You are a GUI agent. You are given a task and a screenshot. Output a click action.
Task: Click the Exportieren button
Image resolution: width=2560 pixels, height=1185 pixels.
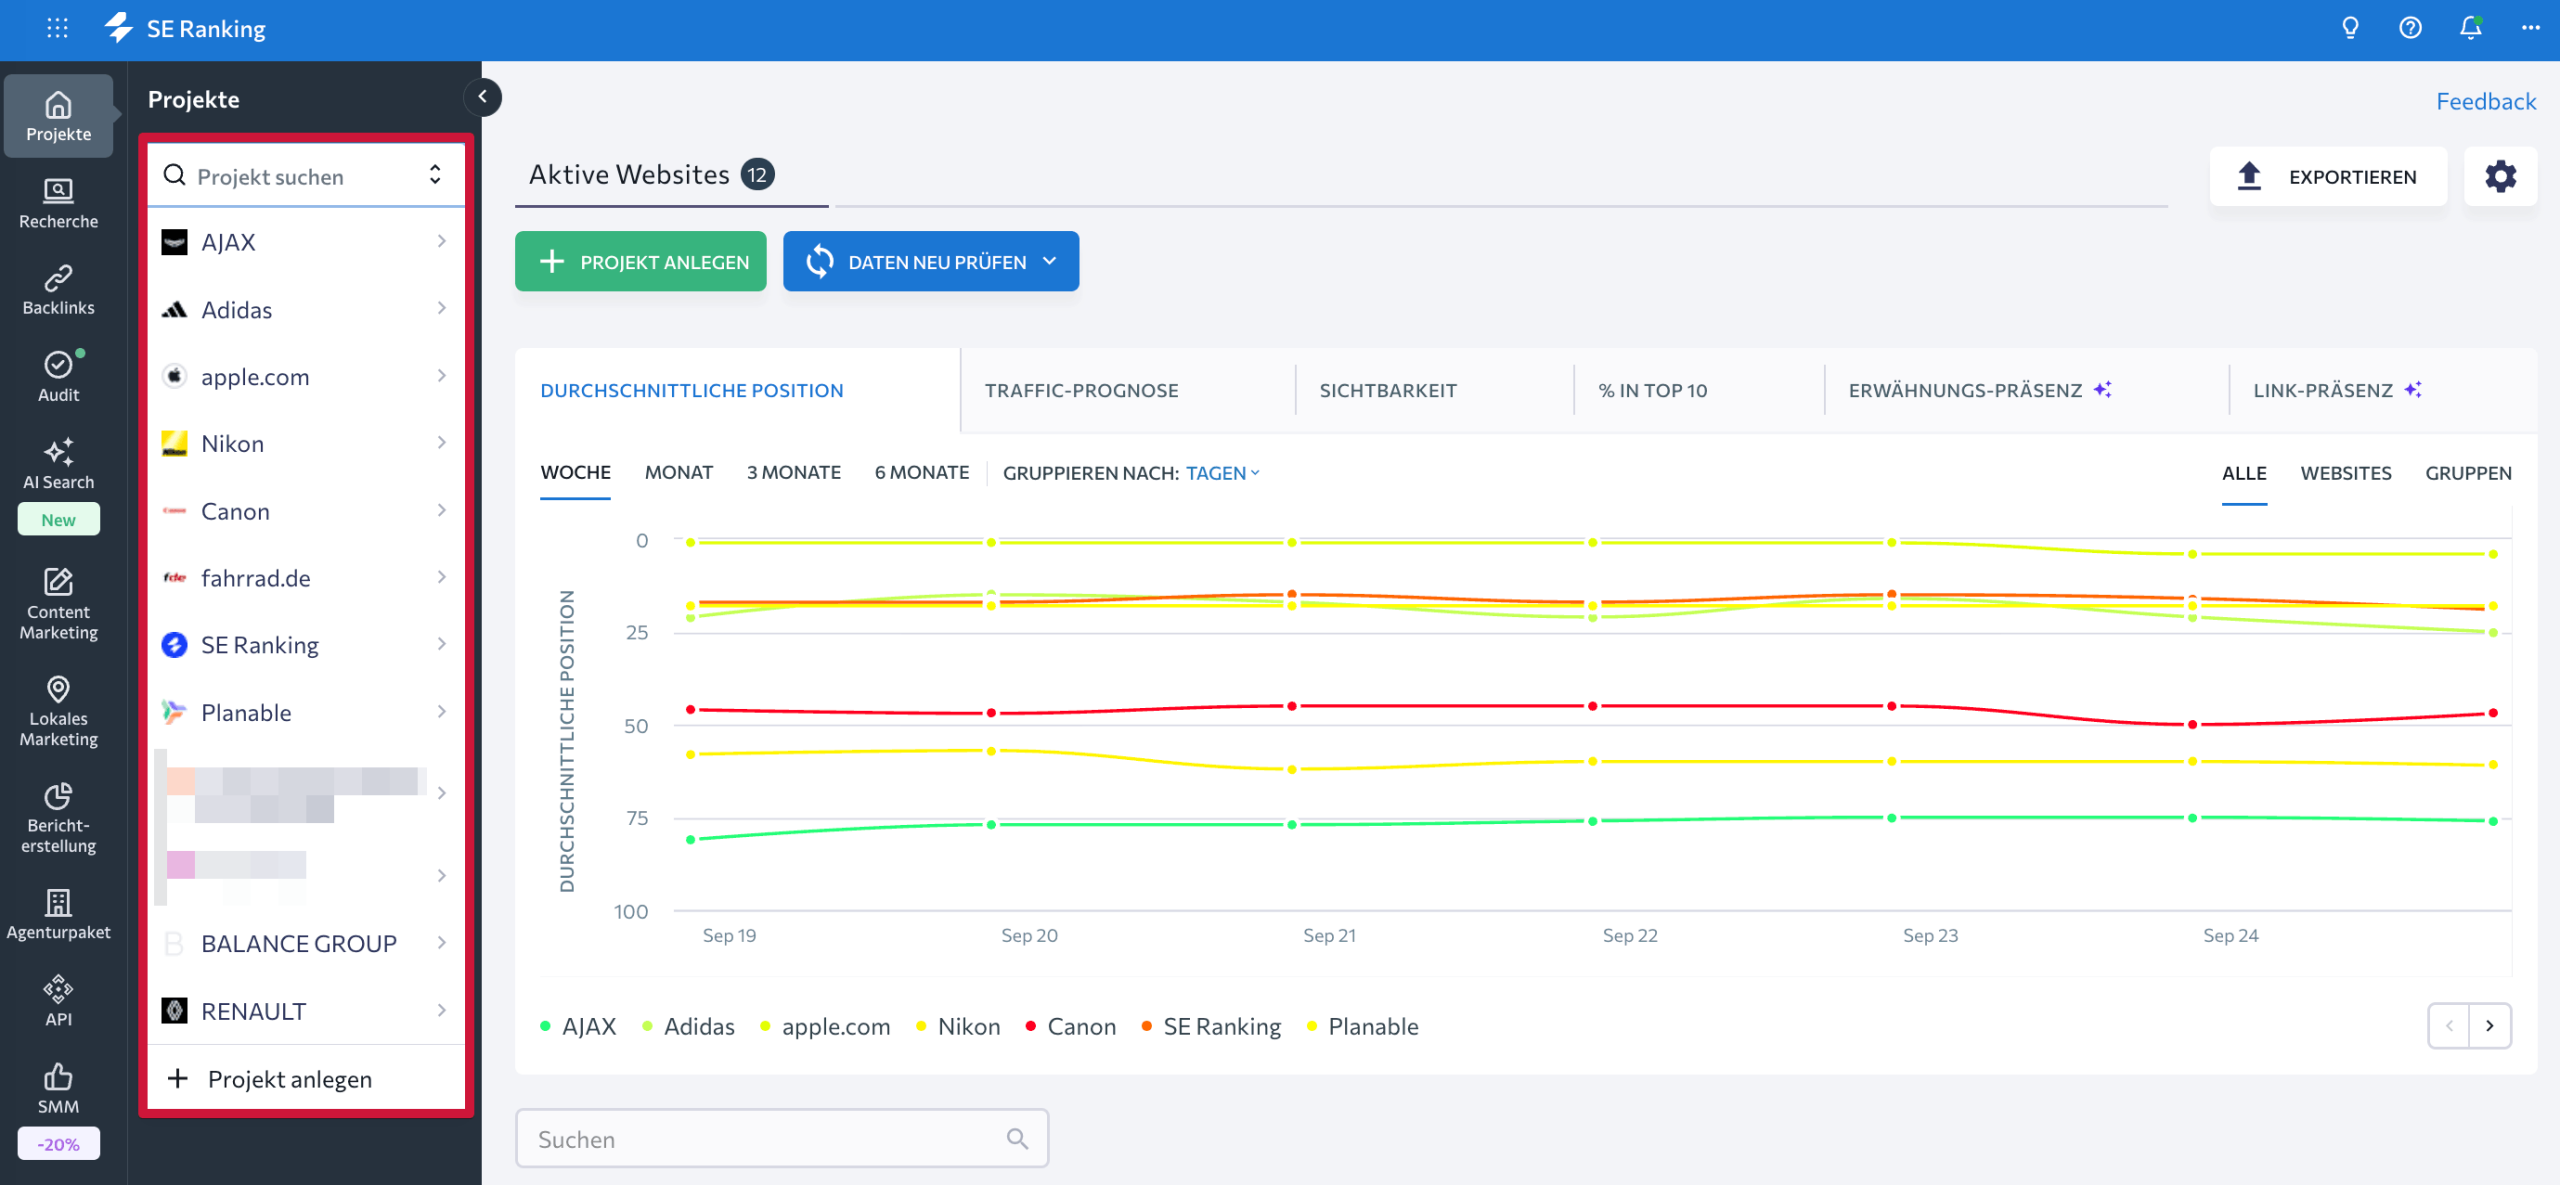[2328, 176]
